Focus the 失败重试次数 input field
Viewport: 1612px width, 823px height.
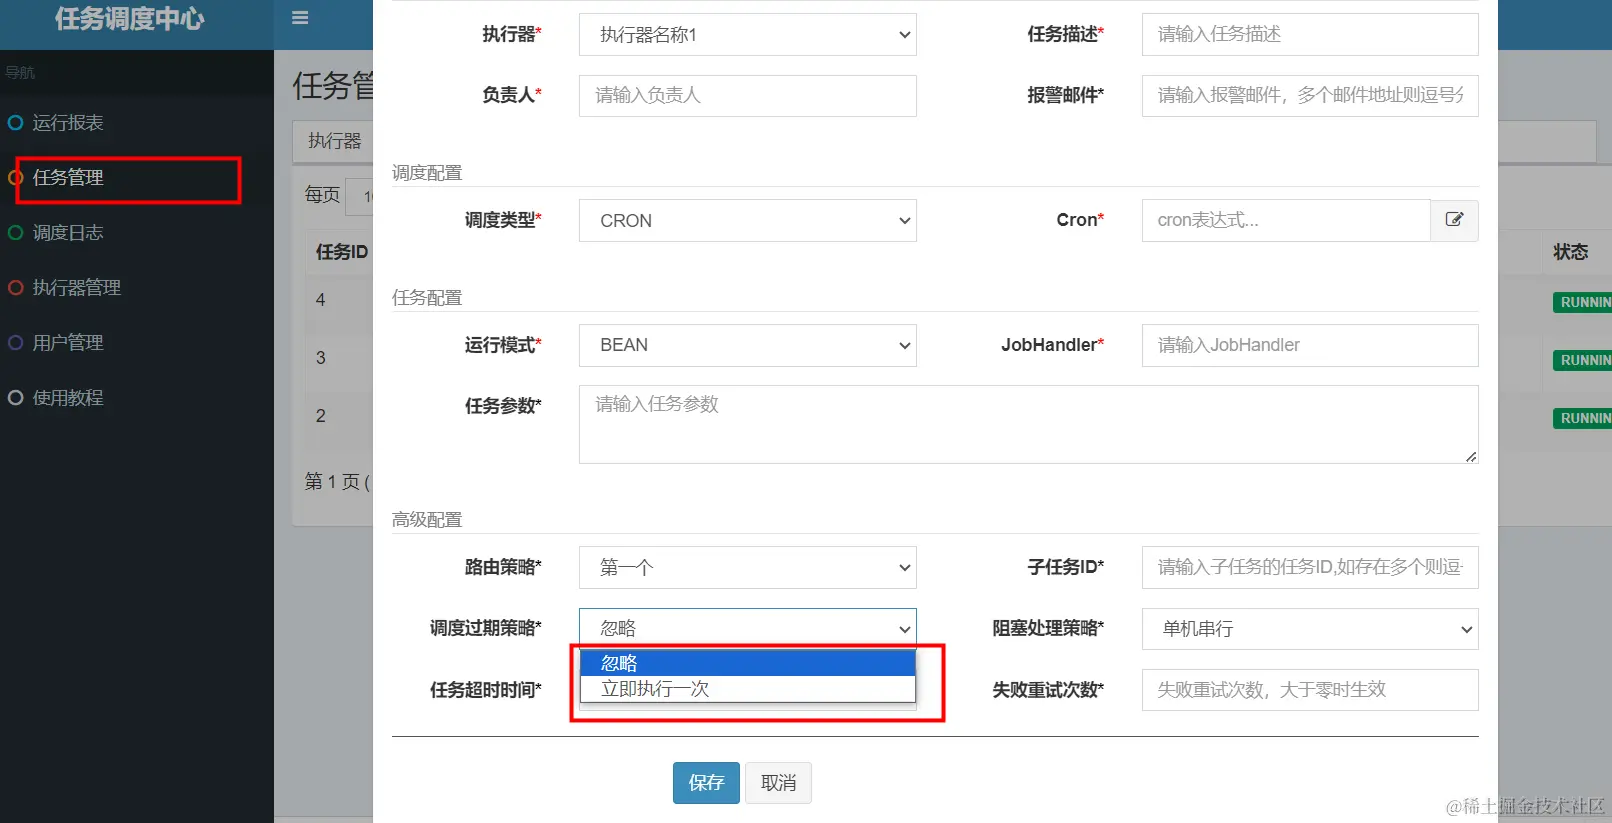[x=1310, y=690]
